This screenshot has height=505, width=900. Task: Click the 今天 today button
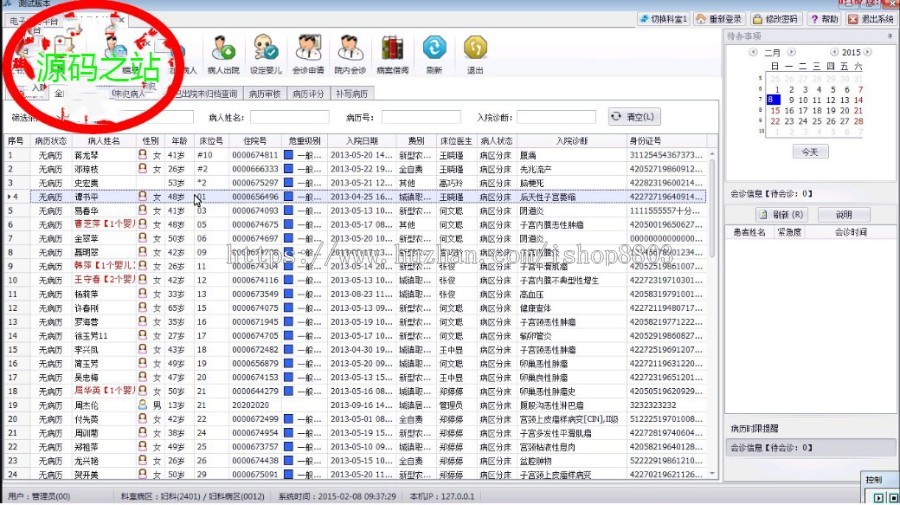[810, 151]
